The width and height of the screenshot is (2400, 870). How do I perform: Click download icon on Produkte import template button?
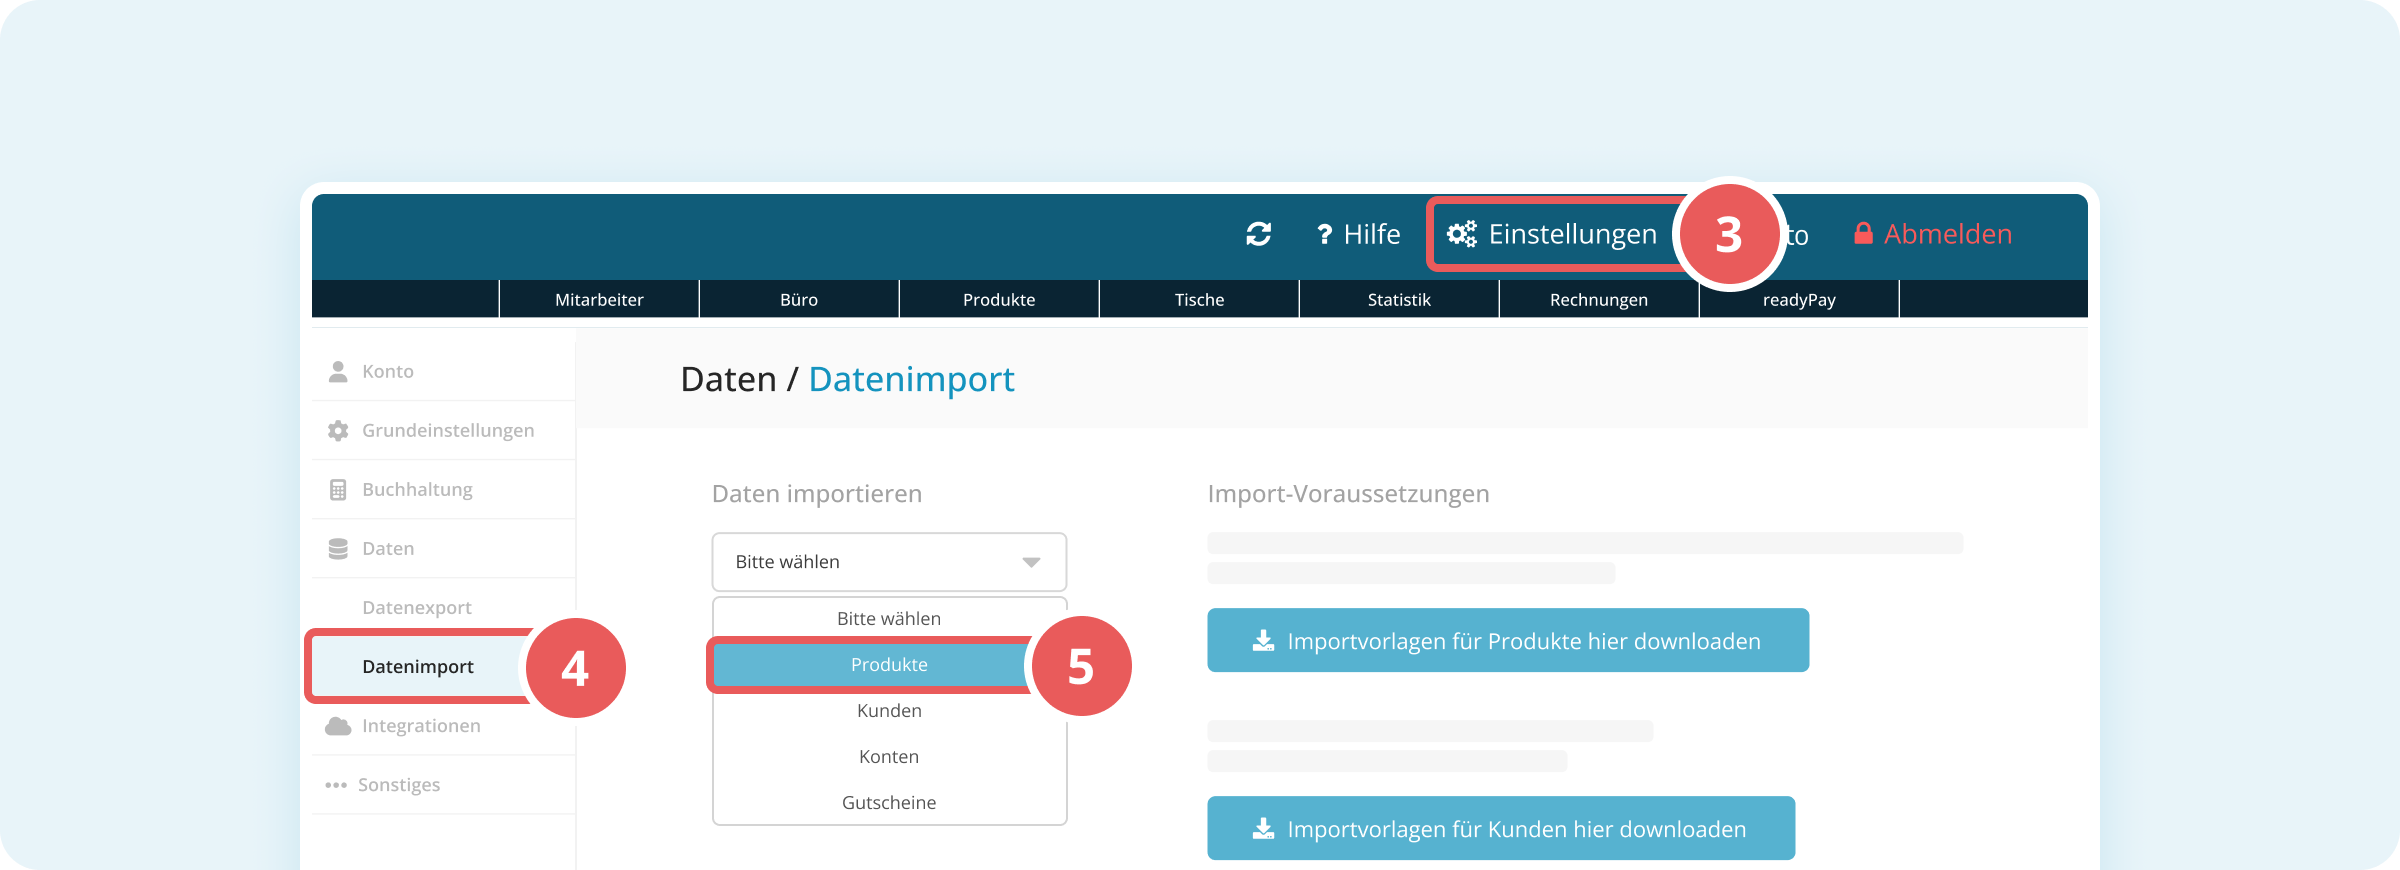(x=1263, y=641)
